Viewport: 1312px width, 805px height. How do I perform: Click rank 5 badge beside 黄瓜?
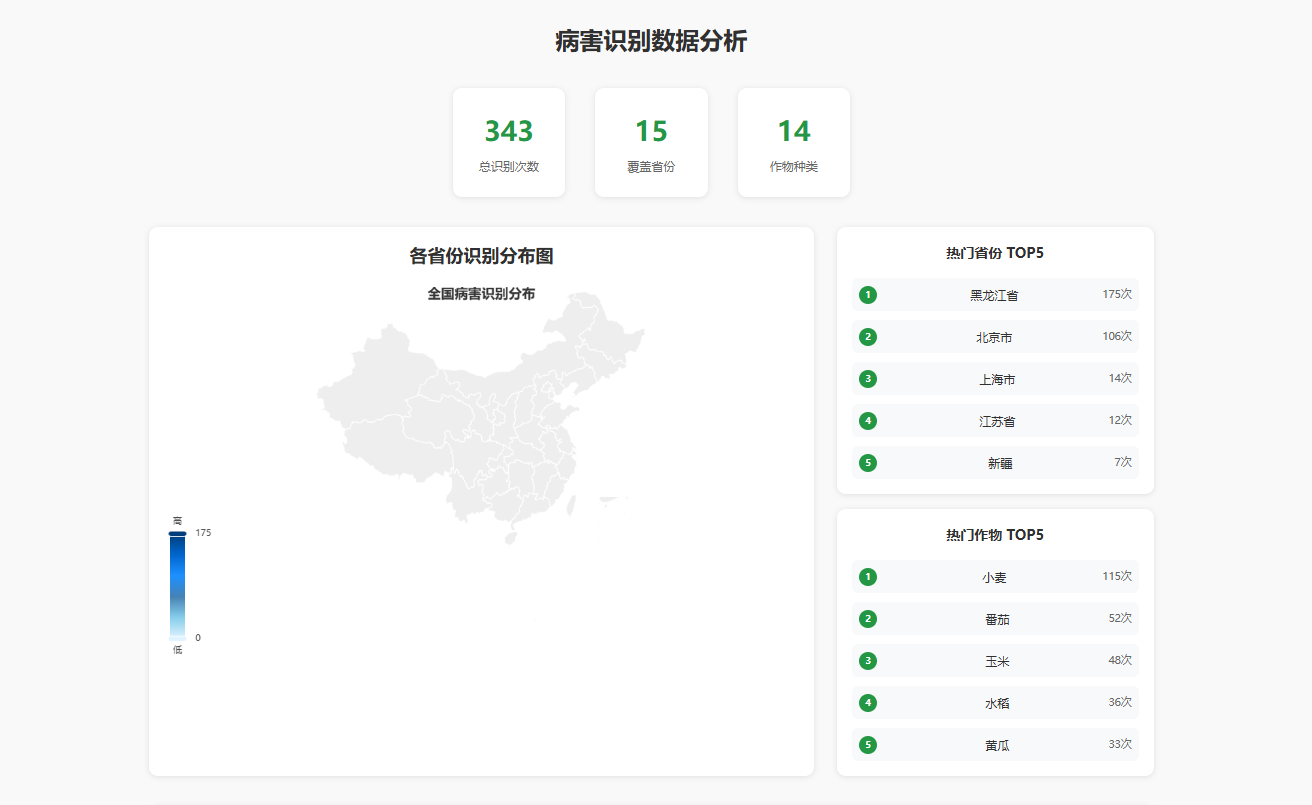(868, 745)
